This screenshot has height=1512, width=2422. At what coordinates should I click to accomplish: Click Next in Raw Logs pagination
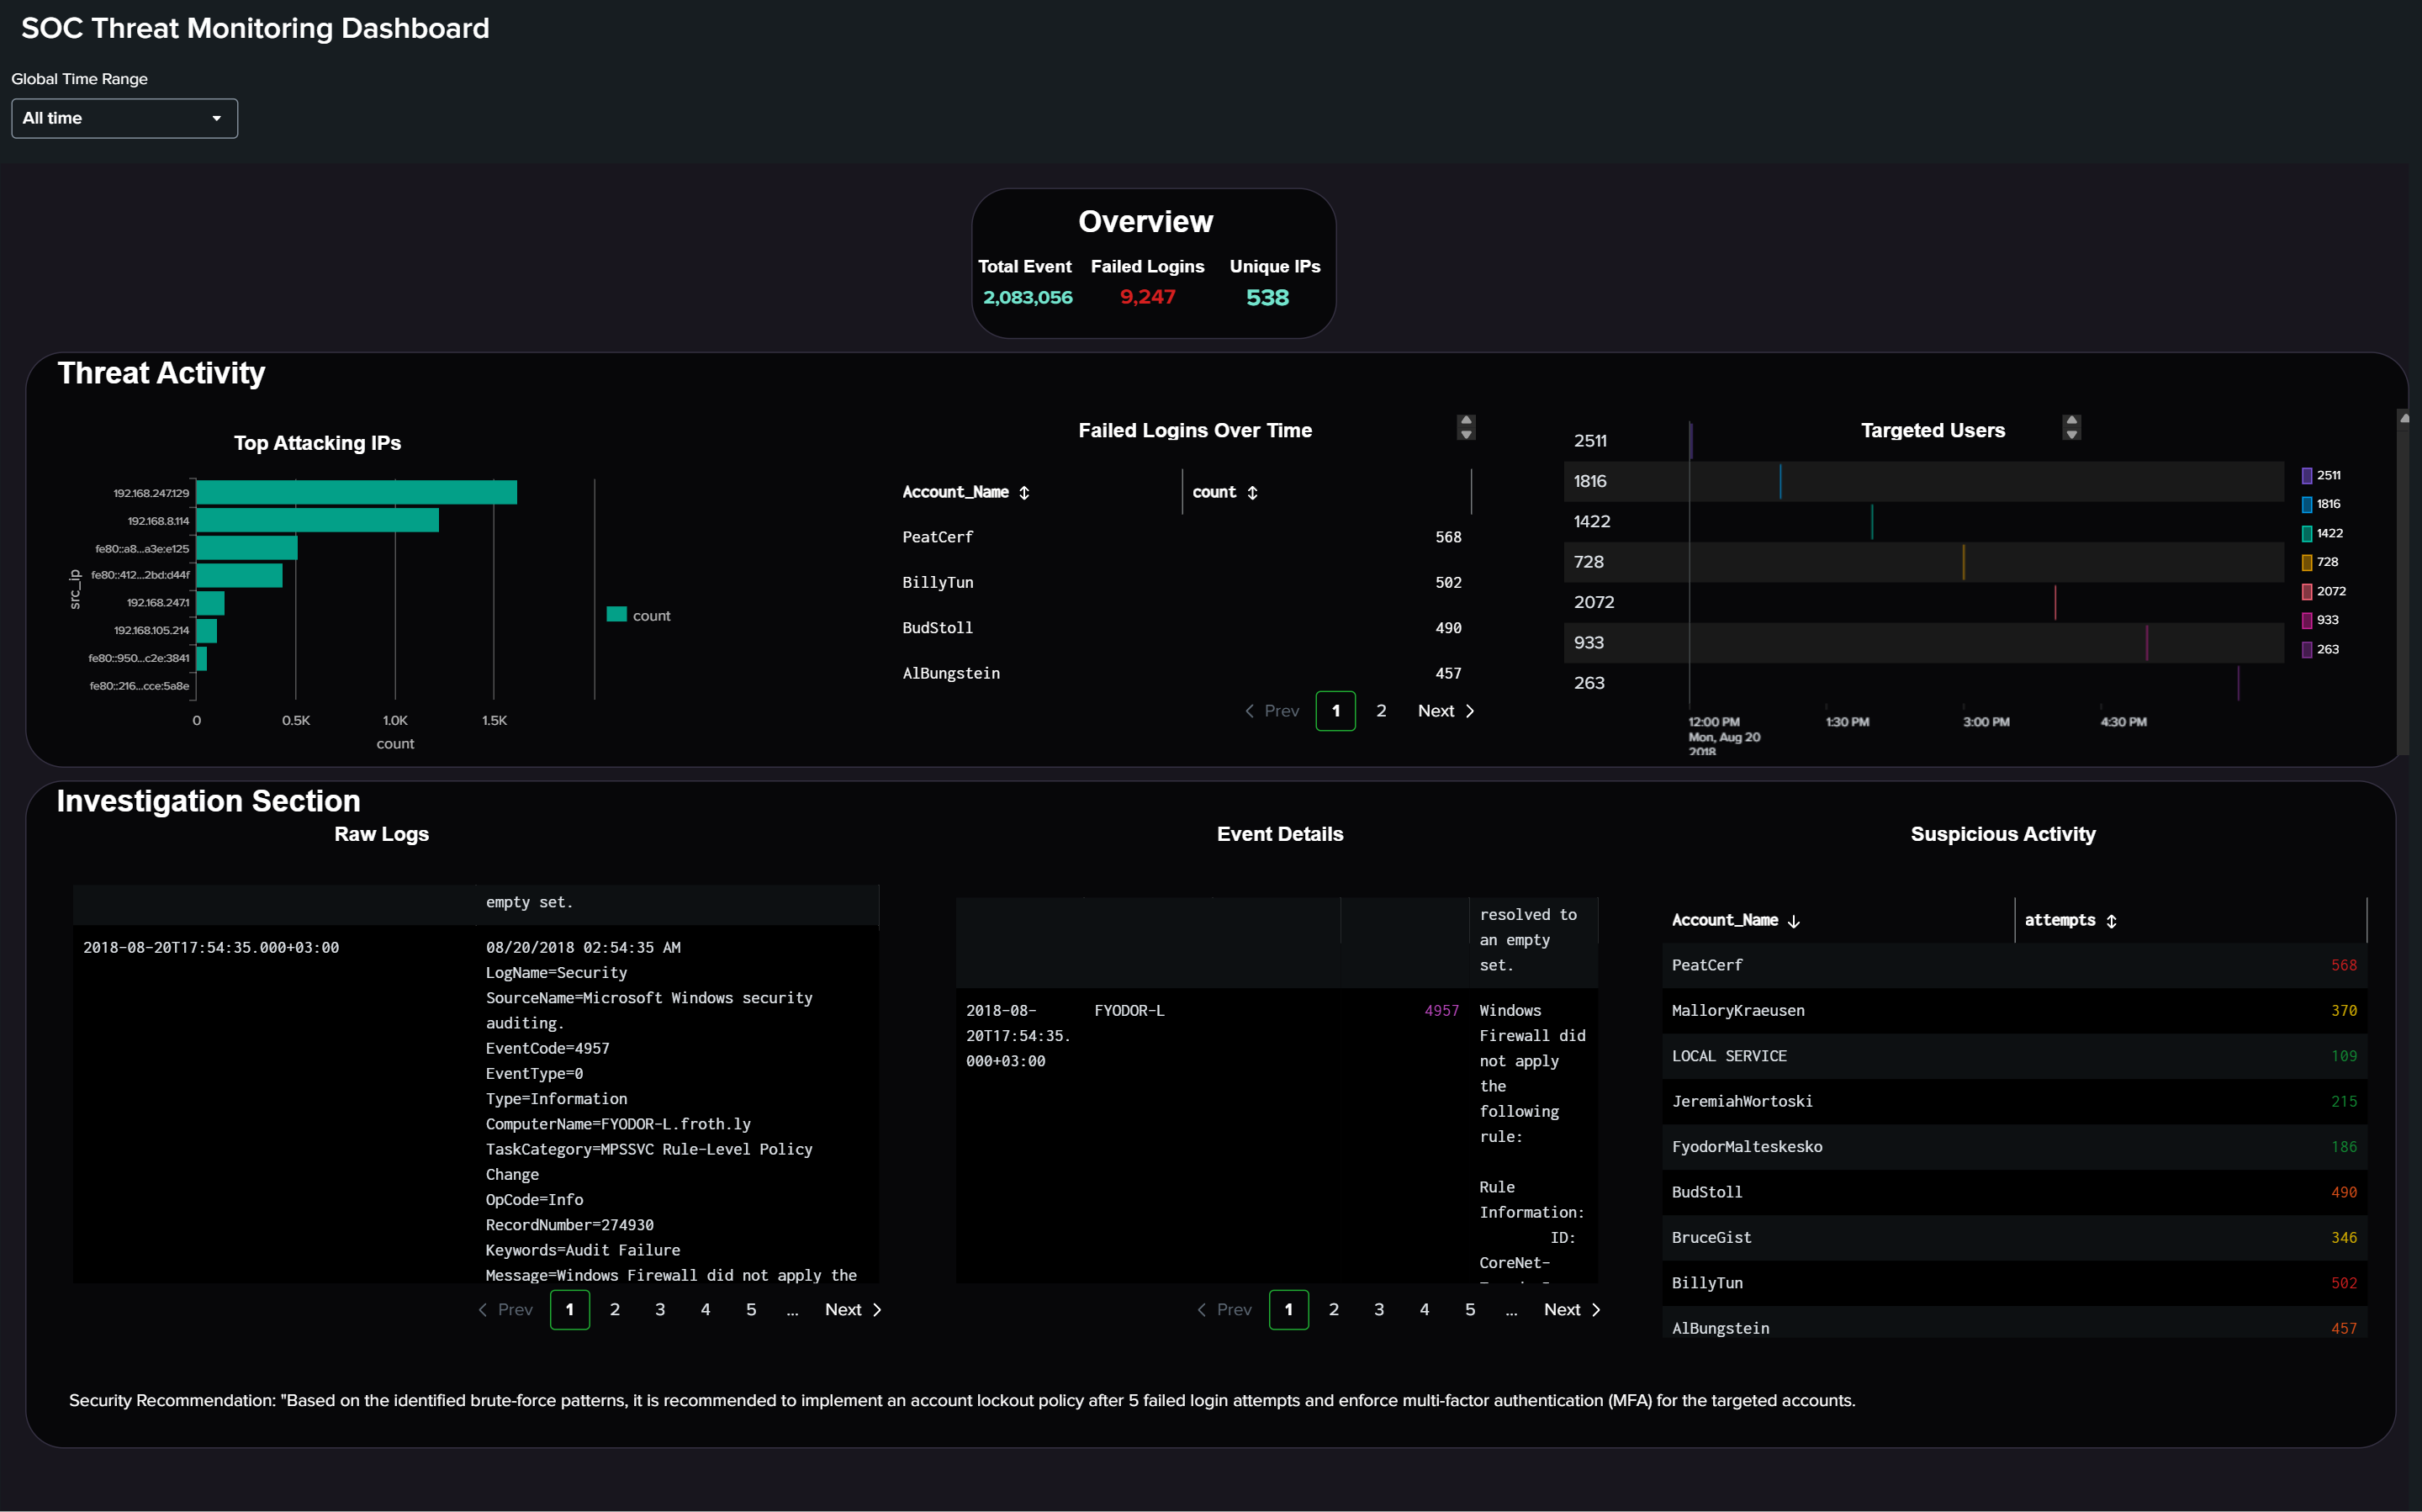[x=853, y=1310]
